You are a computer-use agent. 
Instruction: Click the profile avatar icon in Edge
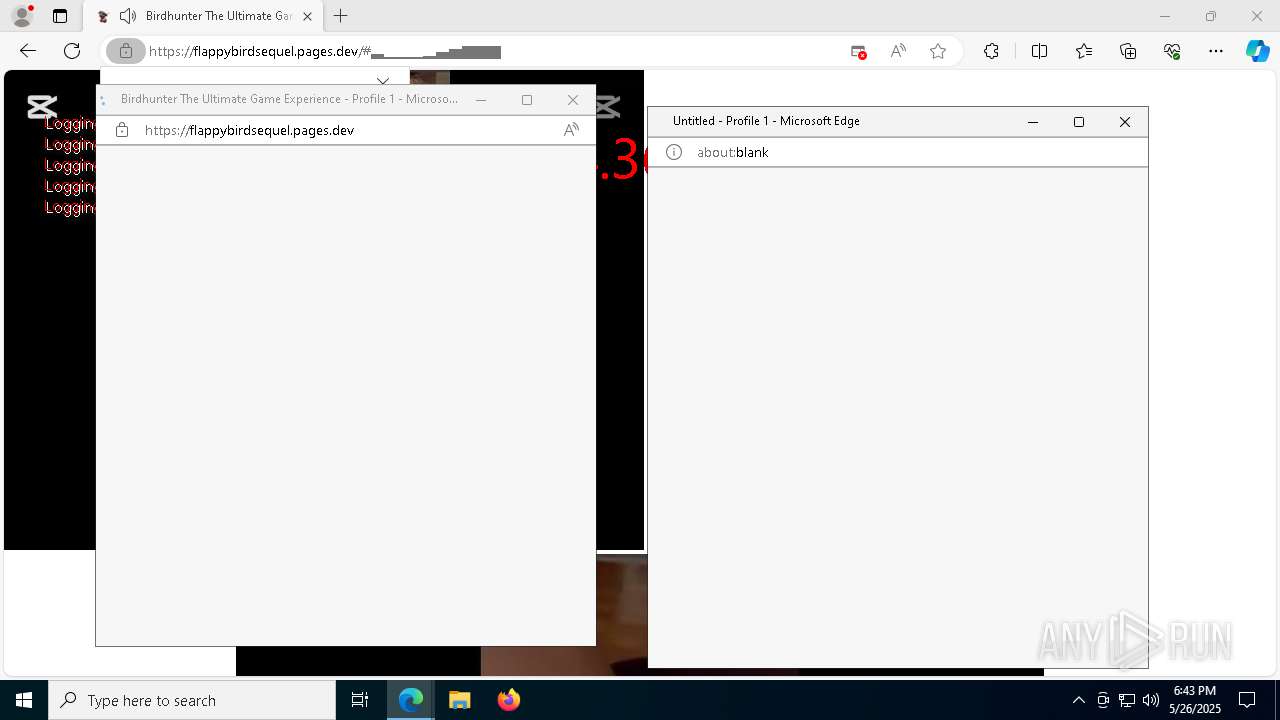pos(22,16)
